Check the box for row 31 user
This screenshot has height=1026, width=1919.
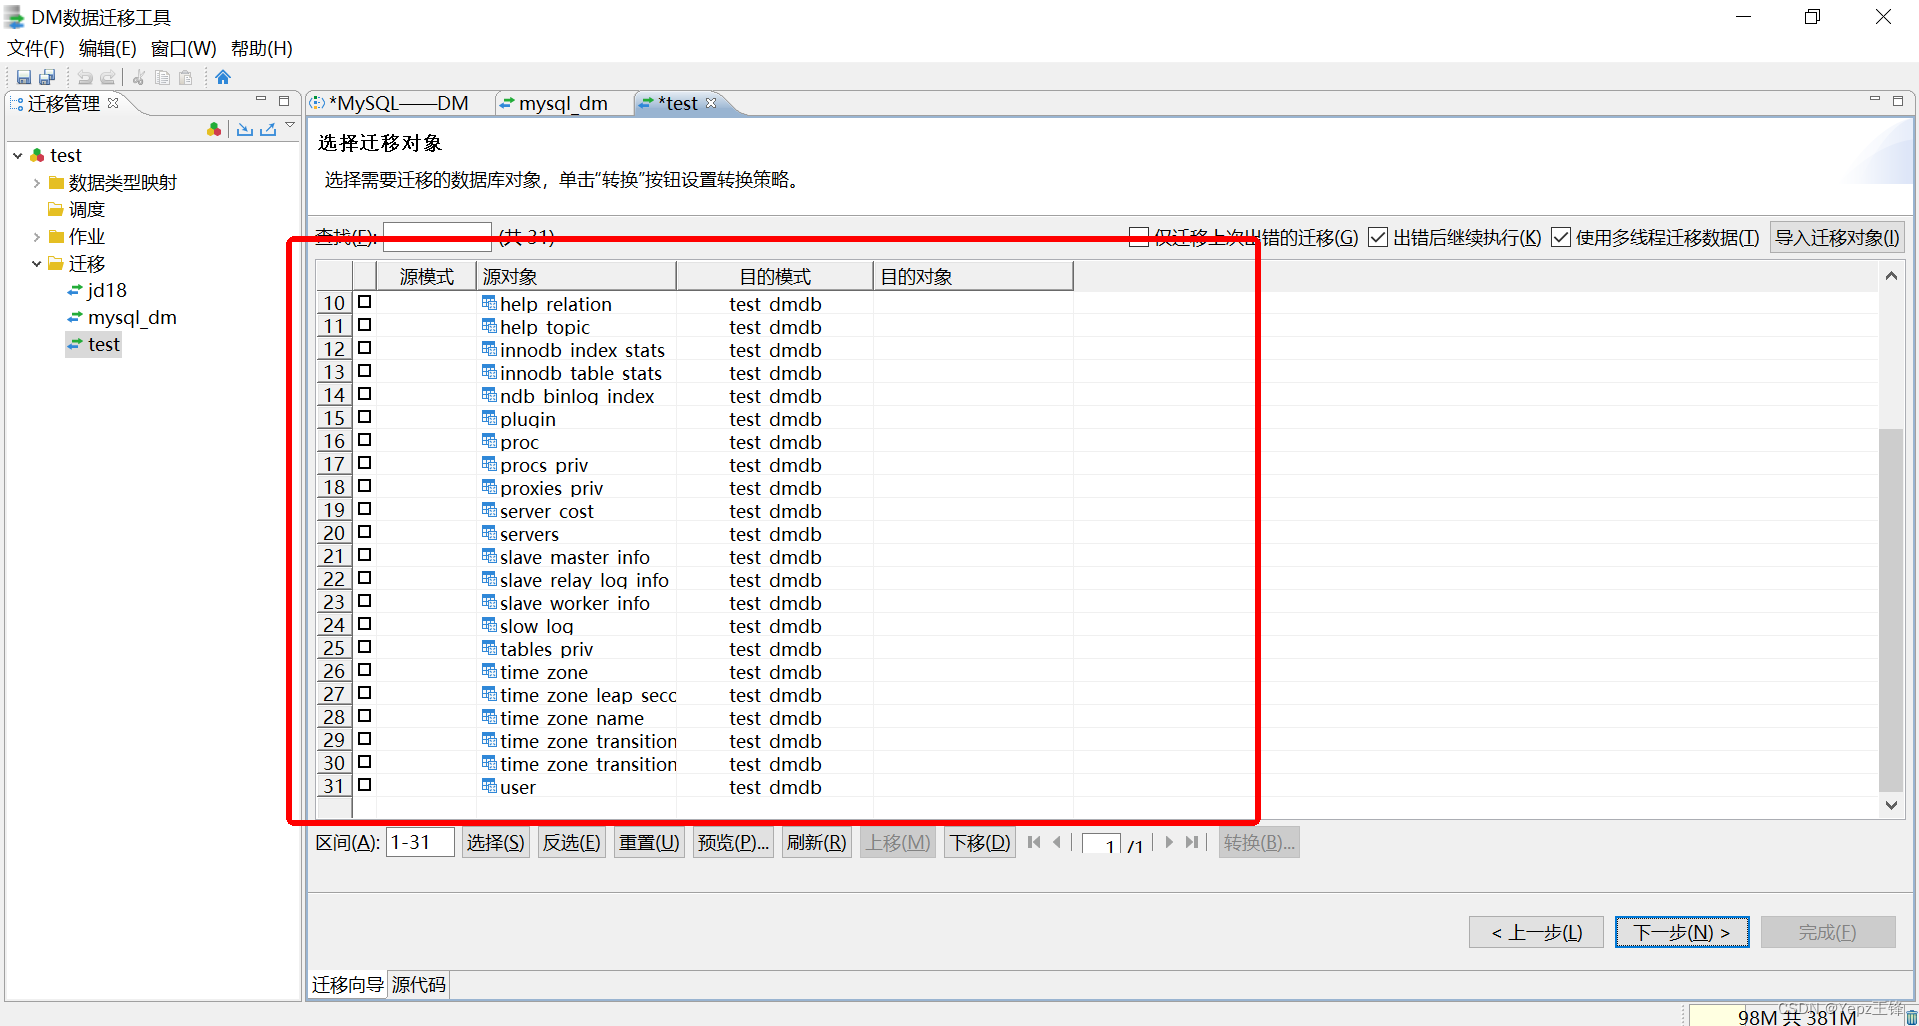tap(365, 785)
